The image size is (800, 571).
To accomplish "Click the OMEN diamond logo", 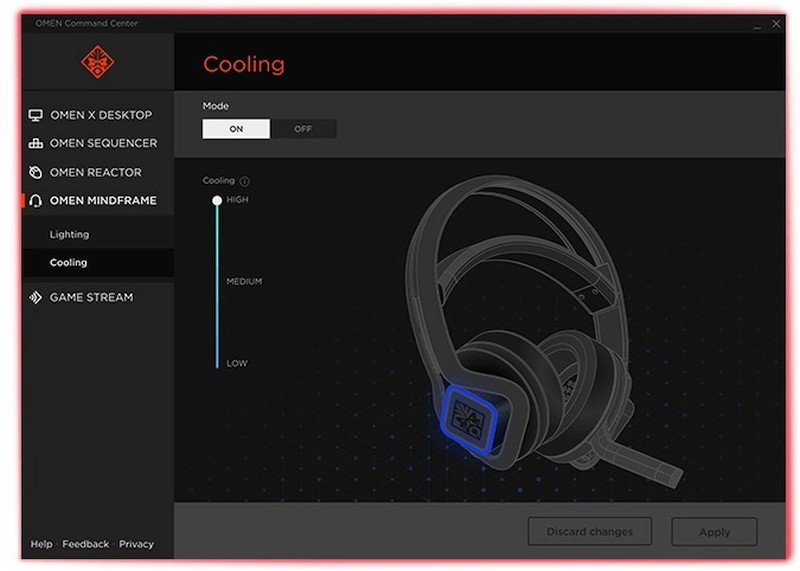I will 97,62.
